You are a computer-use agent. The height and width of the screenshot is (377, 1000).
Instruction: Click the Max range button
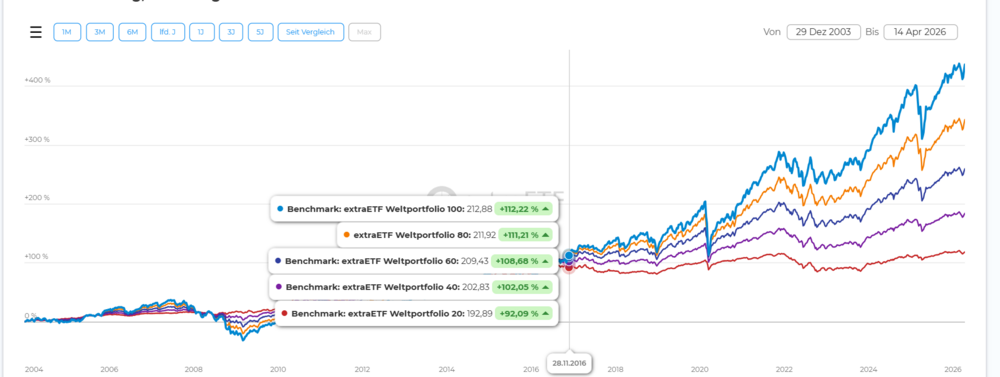coord(364,32)
